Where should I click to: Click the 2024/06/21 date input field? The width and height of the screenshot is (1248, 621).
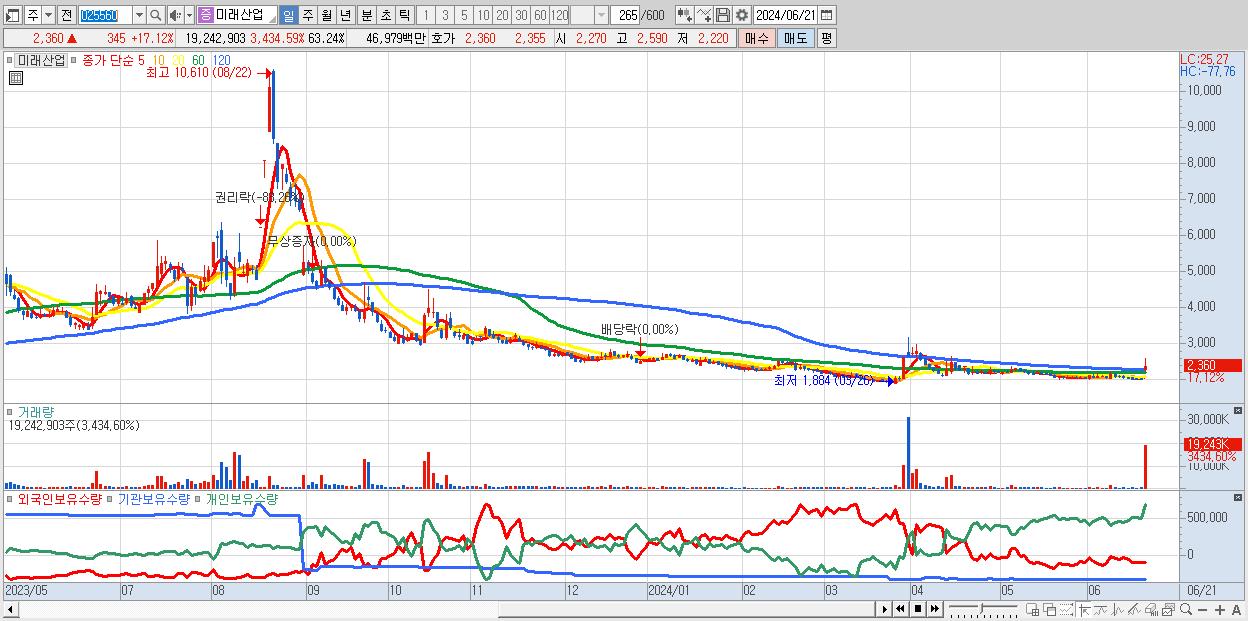[x=785, y=15]
